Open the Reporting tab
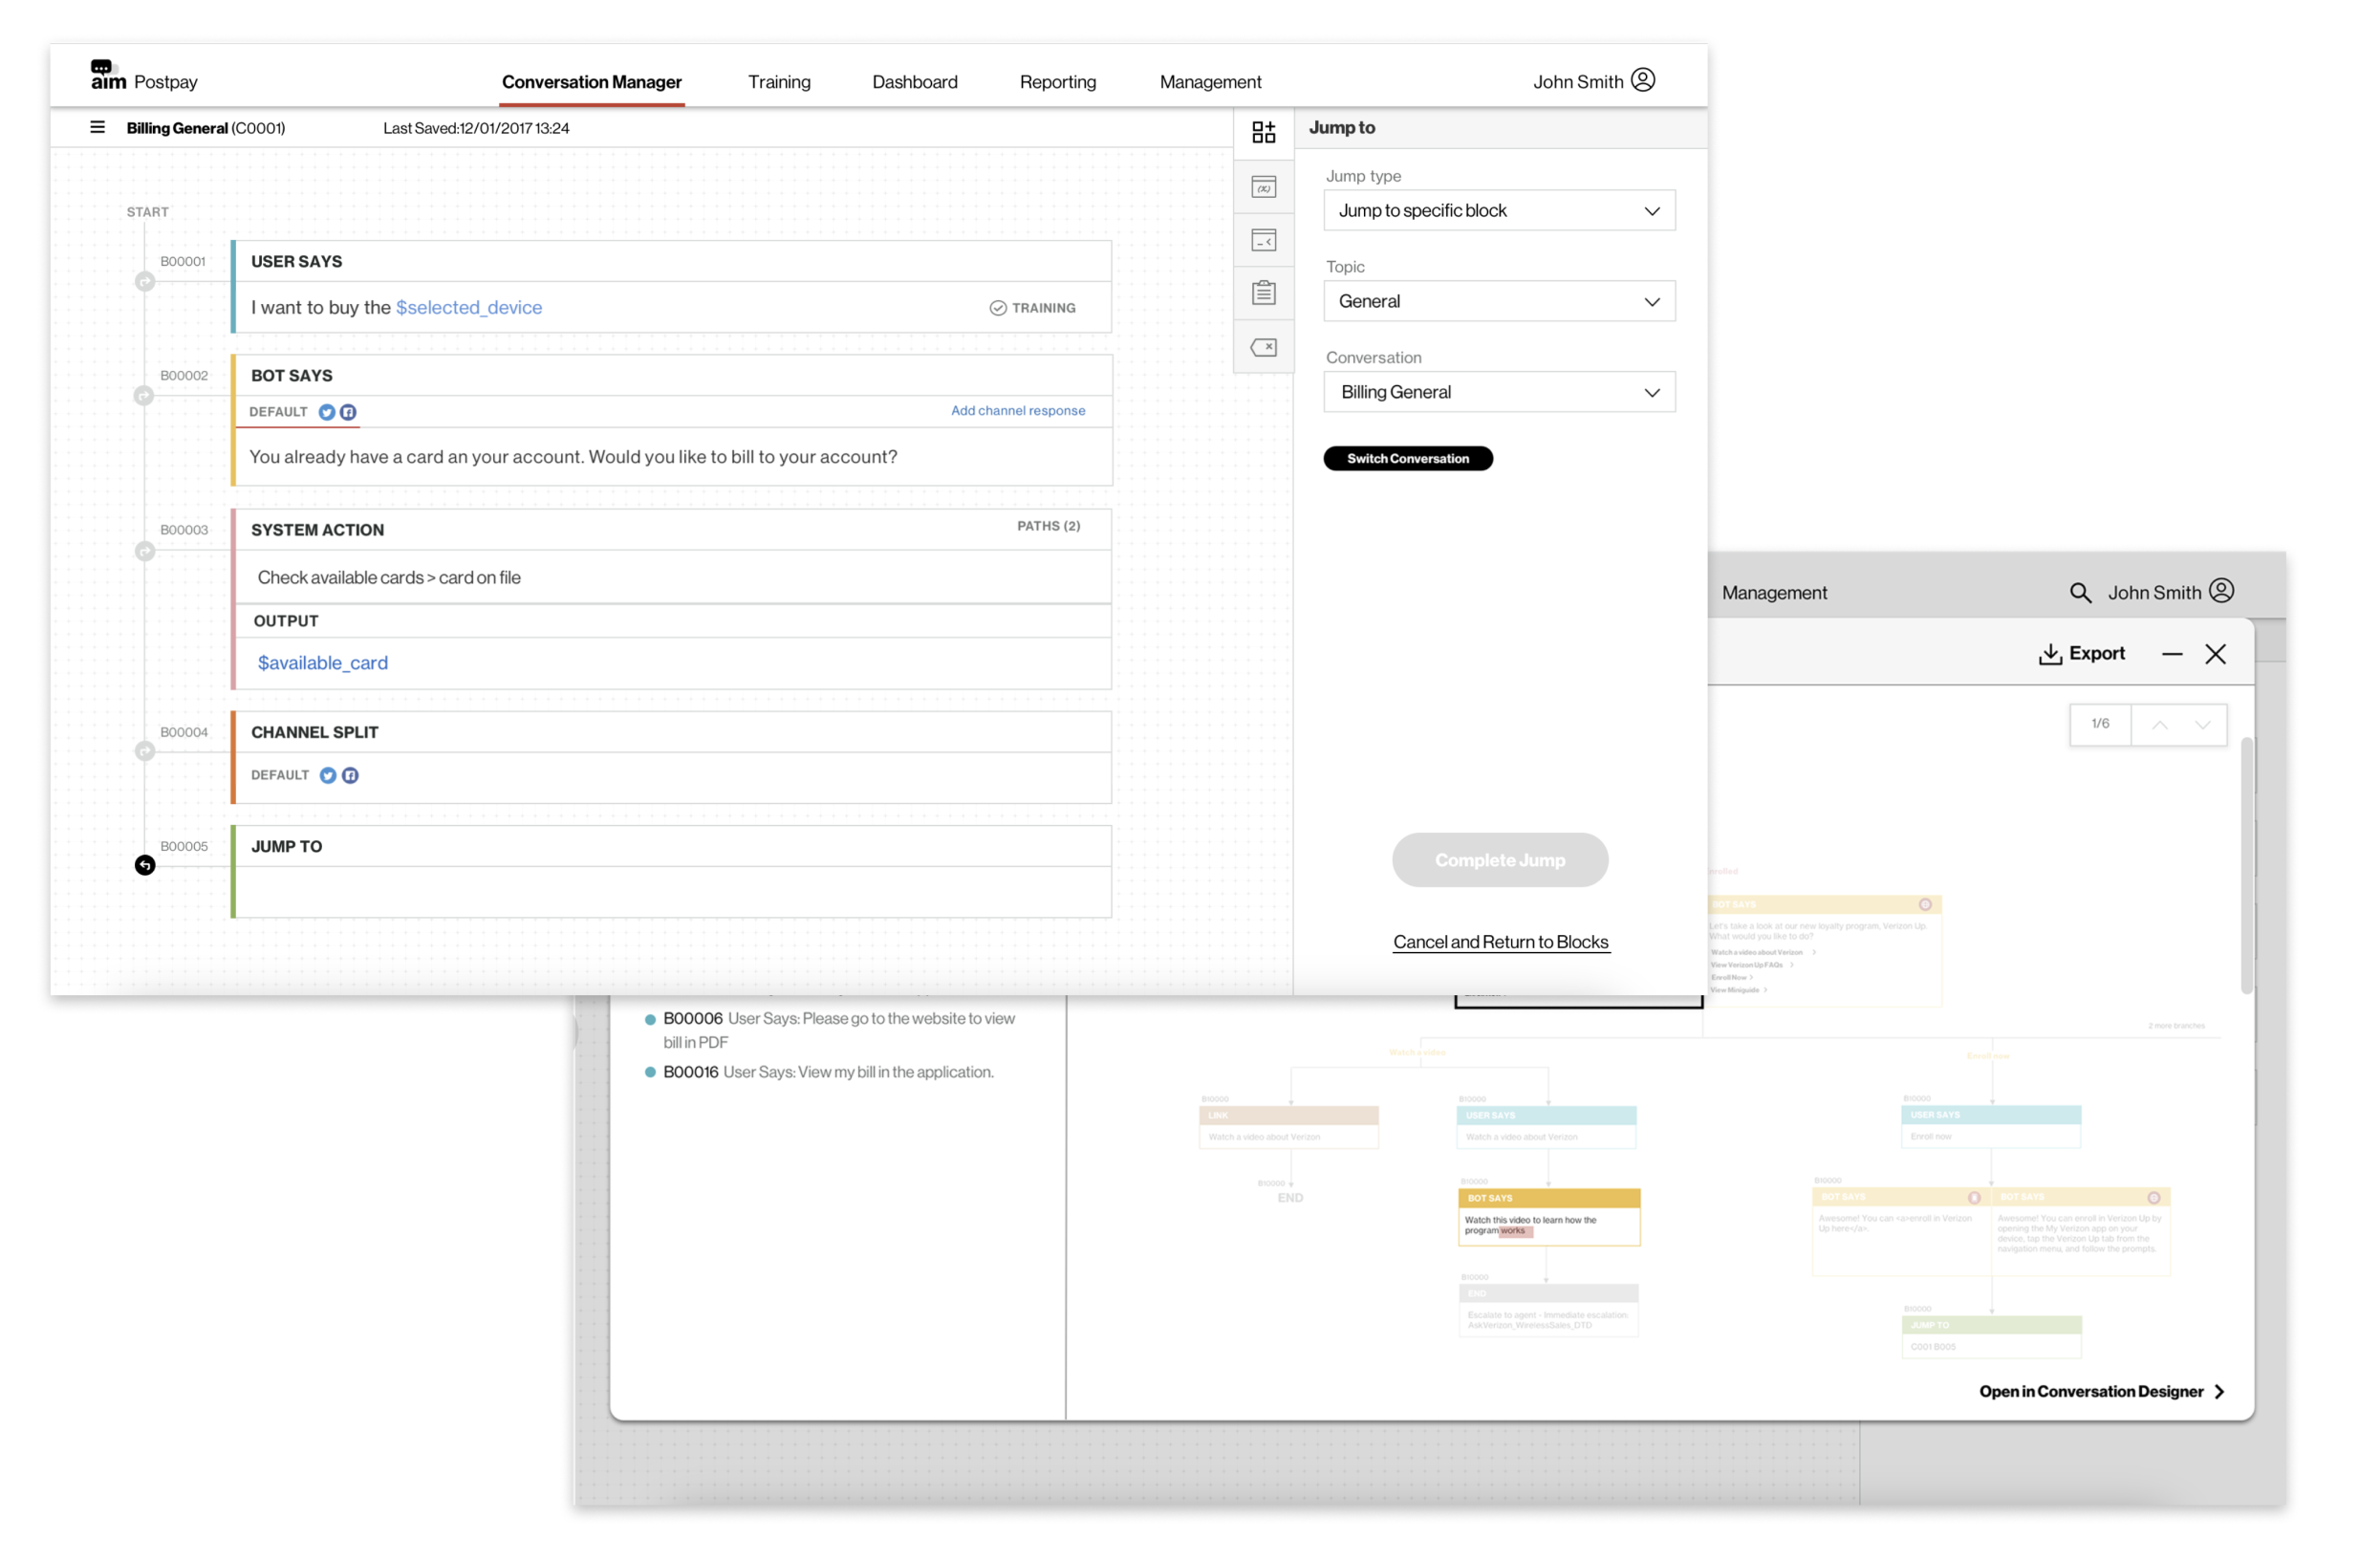 click(1058, 82)
